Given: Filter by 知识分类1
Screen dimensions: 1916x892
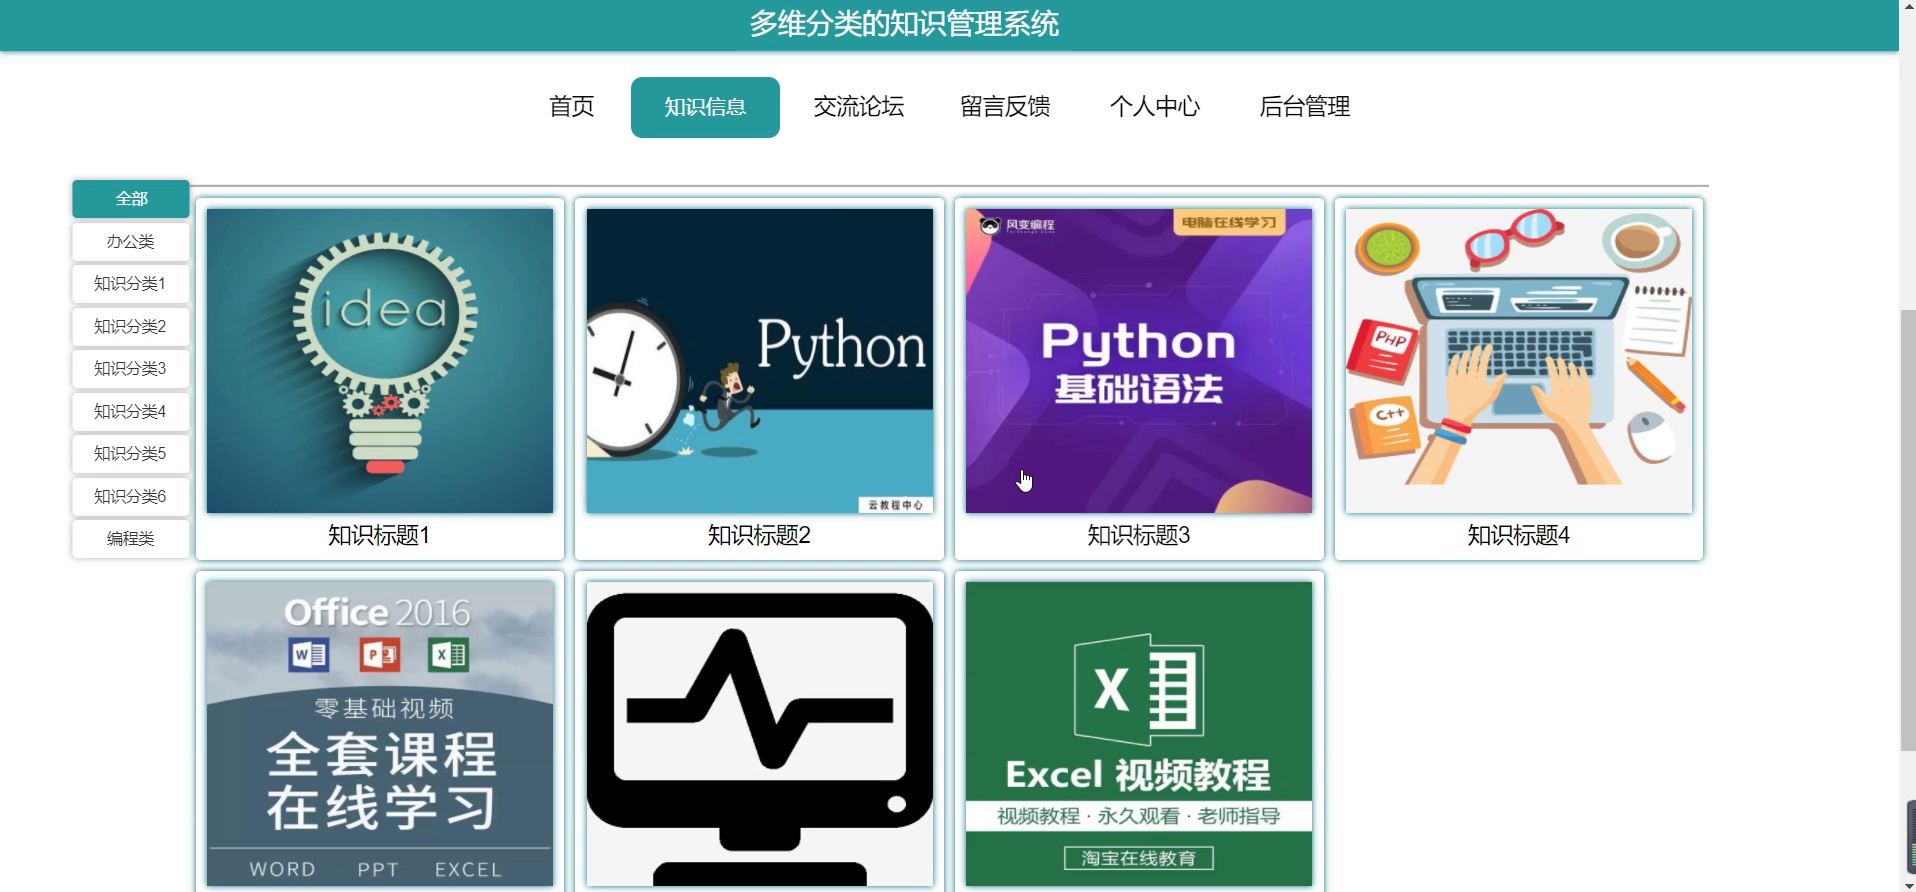Looking at the screenshot, I should (x=131, y=284).
